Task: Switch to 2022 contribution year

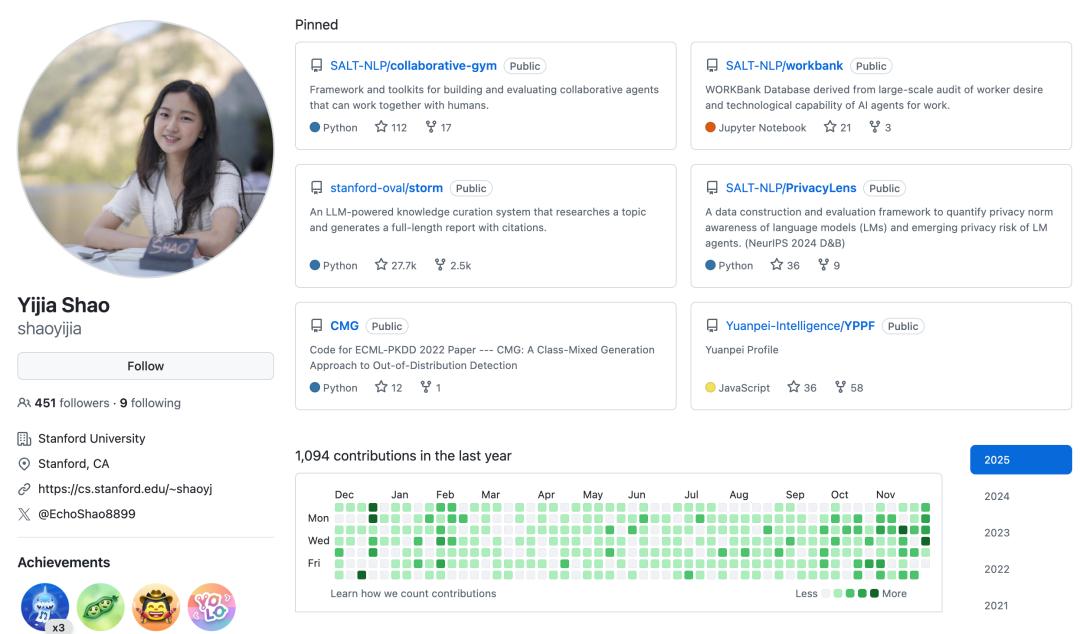Action: (996, 569)
